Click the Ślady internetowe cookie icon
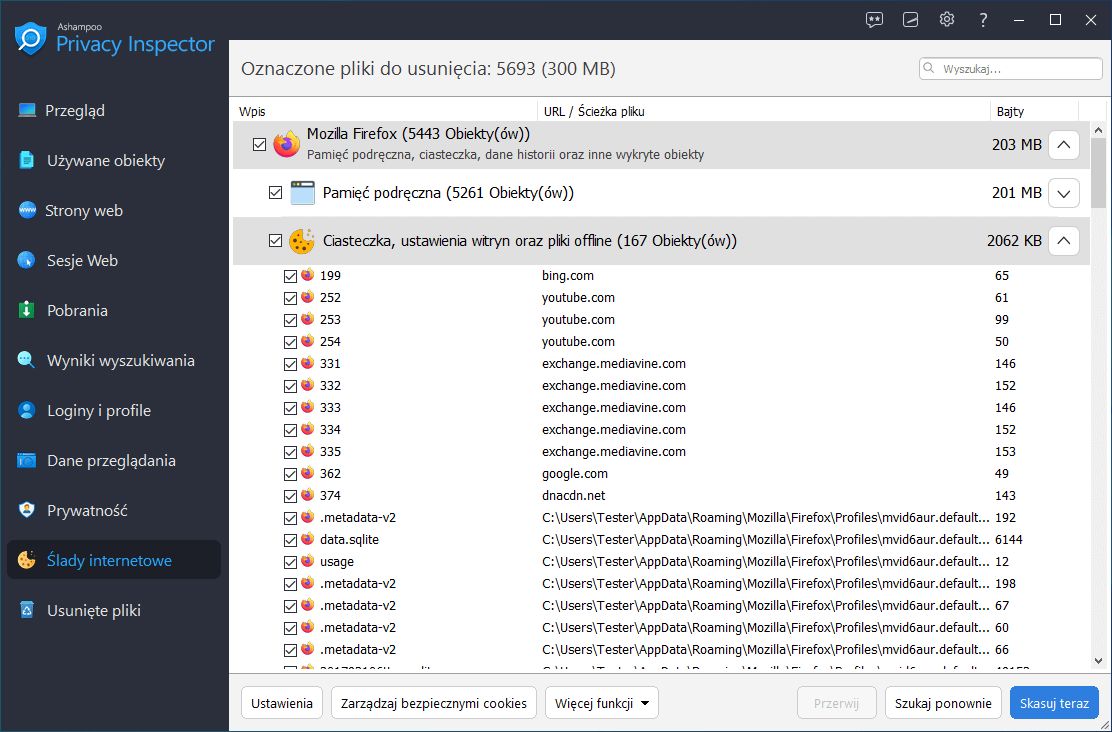1112x732 pixels. (x=26, y=560)
